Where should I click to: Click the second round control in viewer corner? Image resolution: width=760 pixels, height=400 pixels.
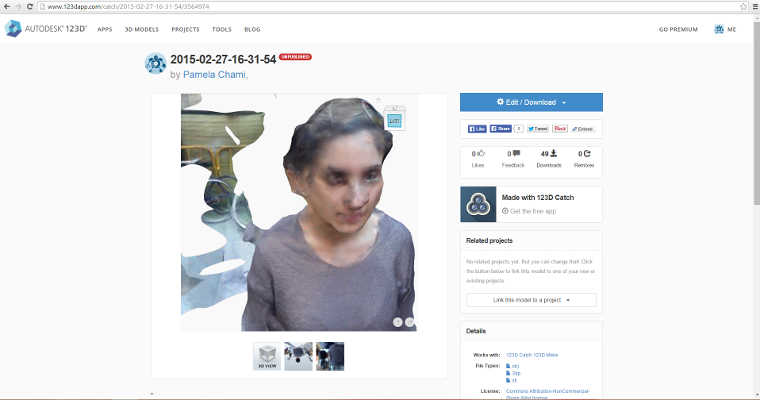pos(410,322)
